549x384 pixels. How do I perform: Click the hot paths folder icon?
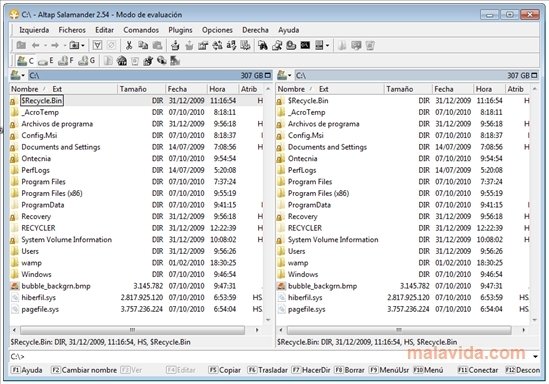(x=74, y=45)
